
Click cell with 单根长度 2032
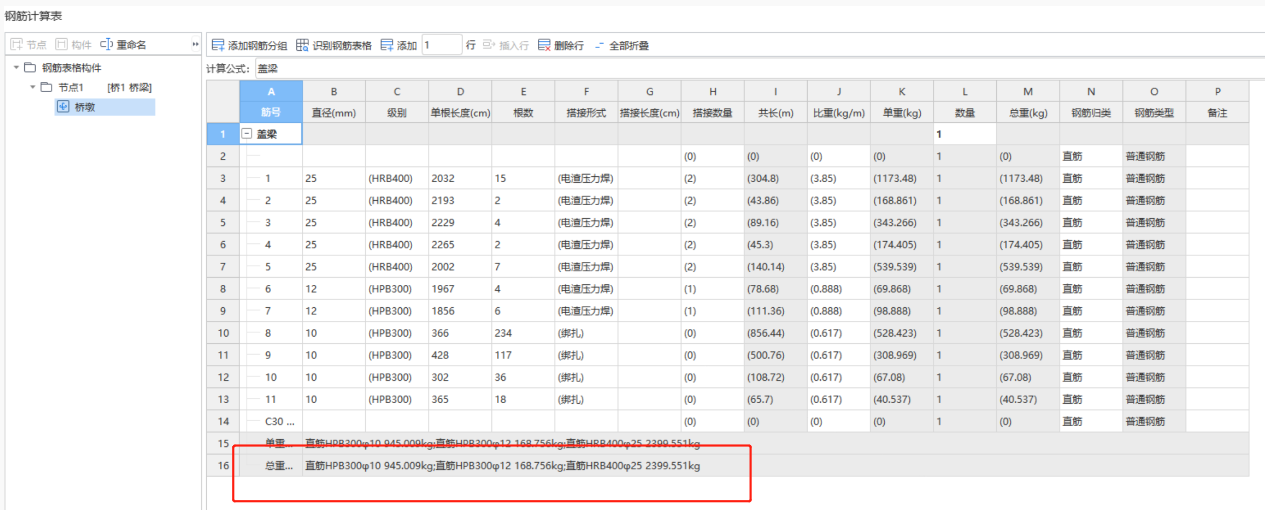[x=459, y=178]
